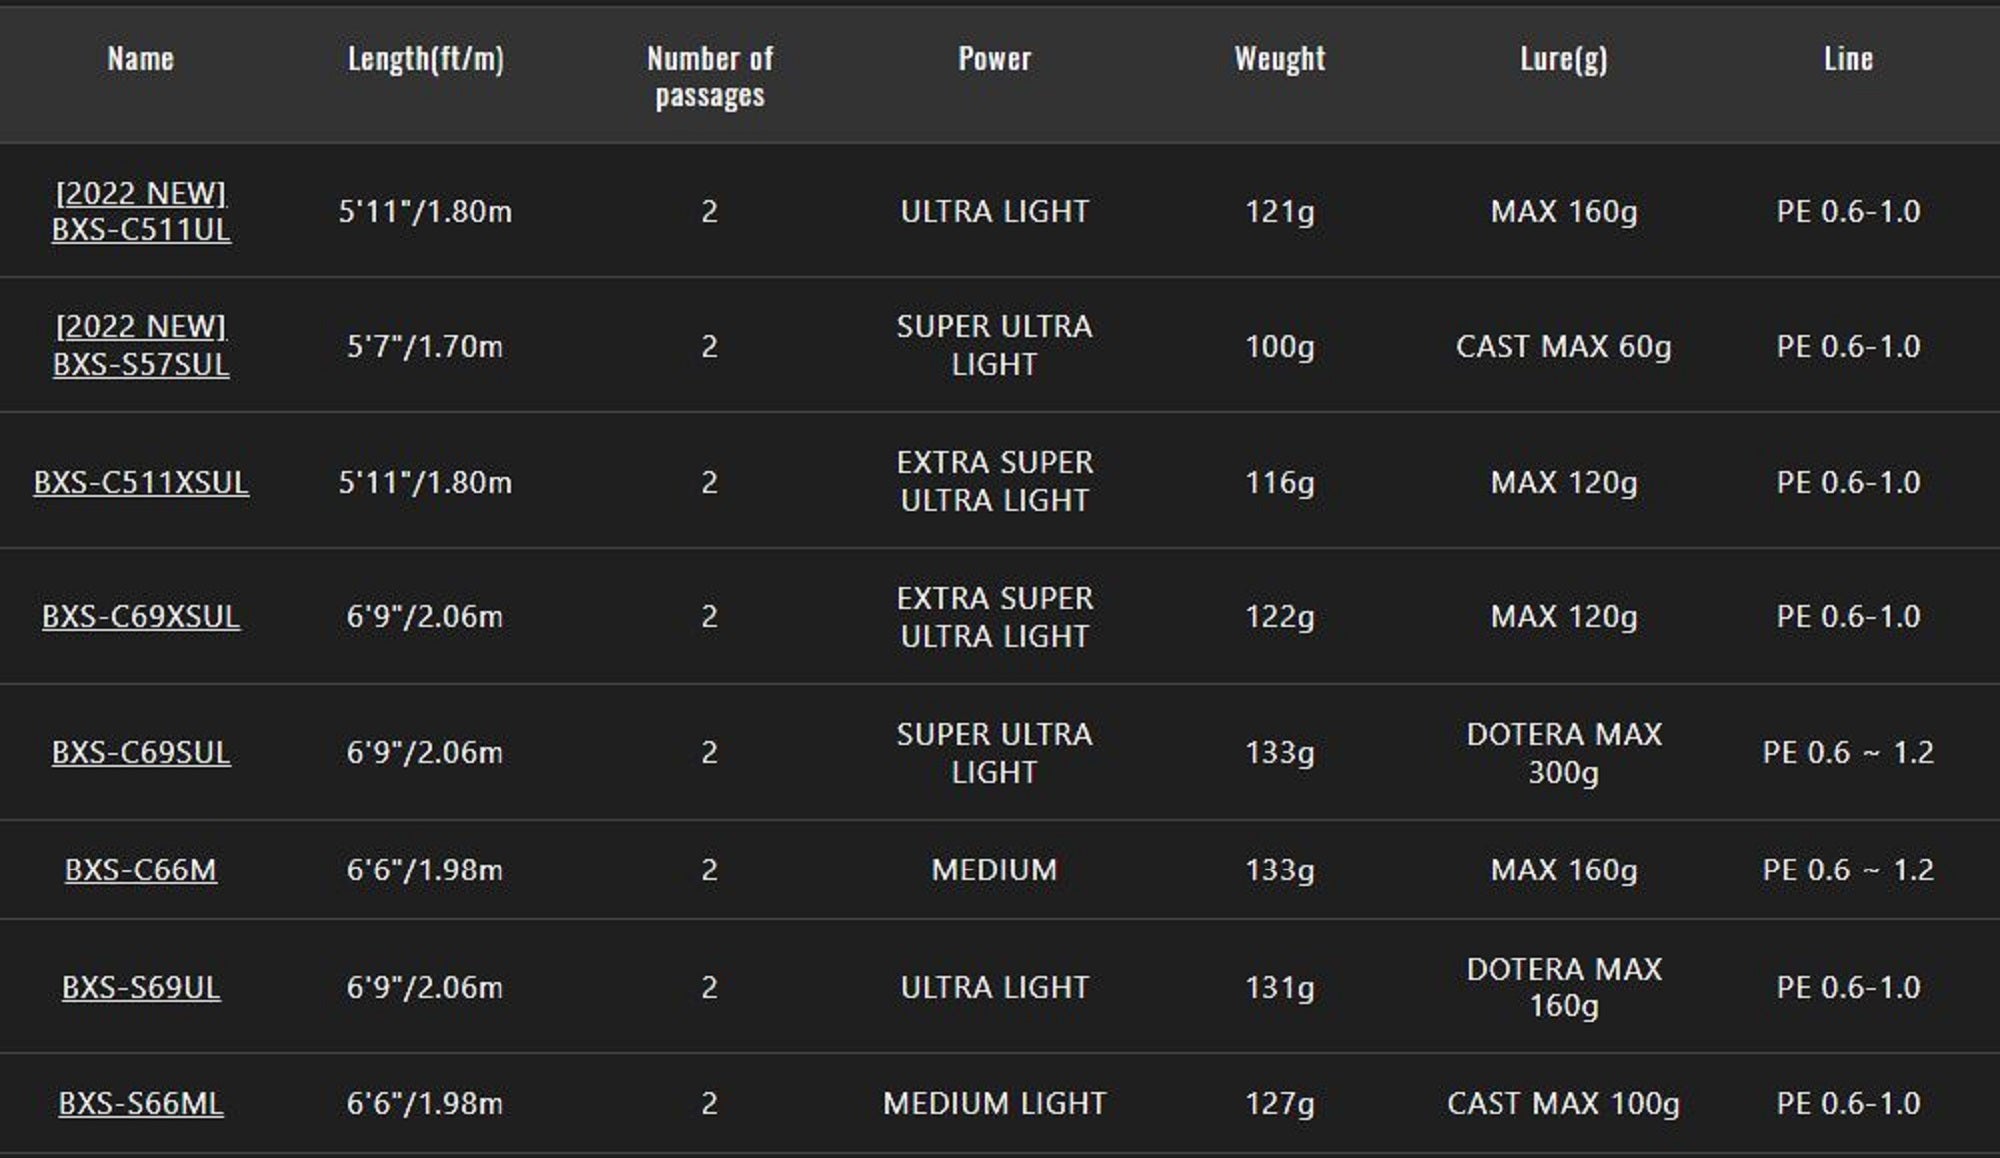Click the DOTERA MAX 300g cell
The image size is (2000, 1158).
pos(1564,753)
